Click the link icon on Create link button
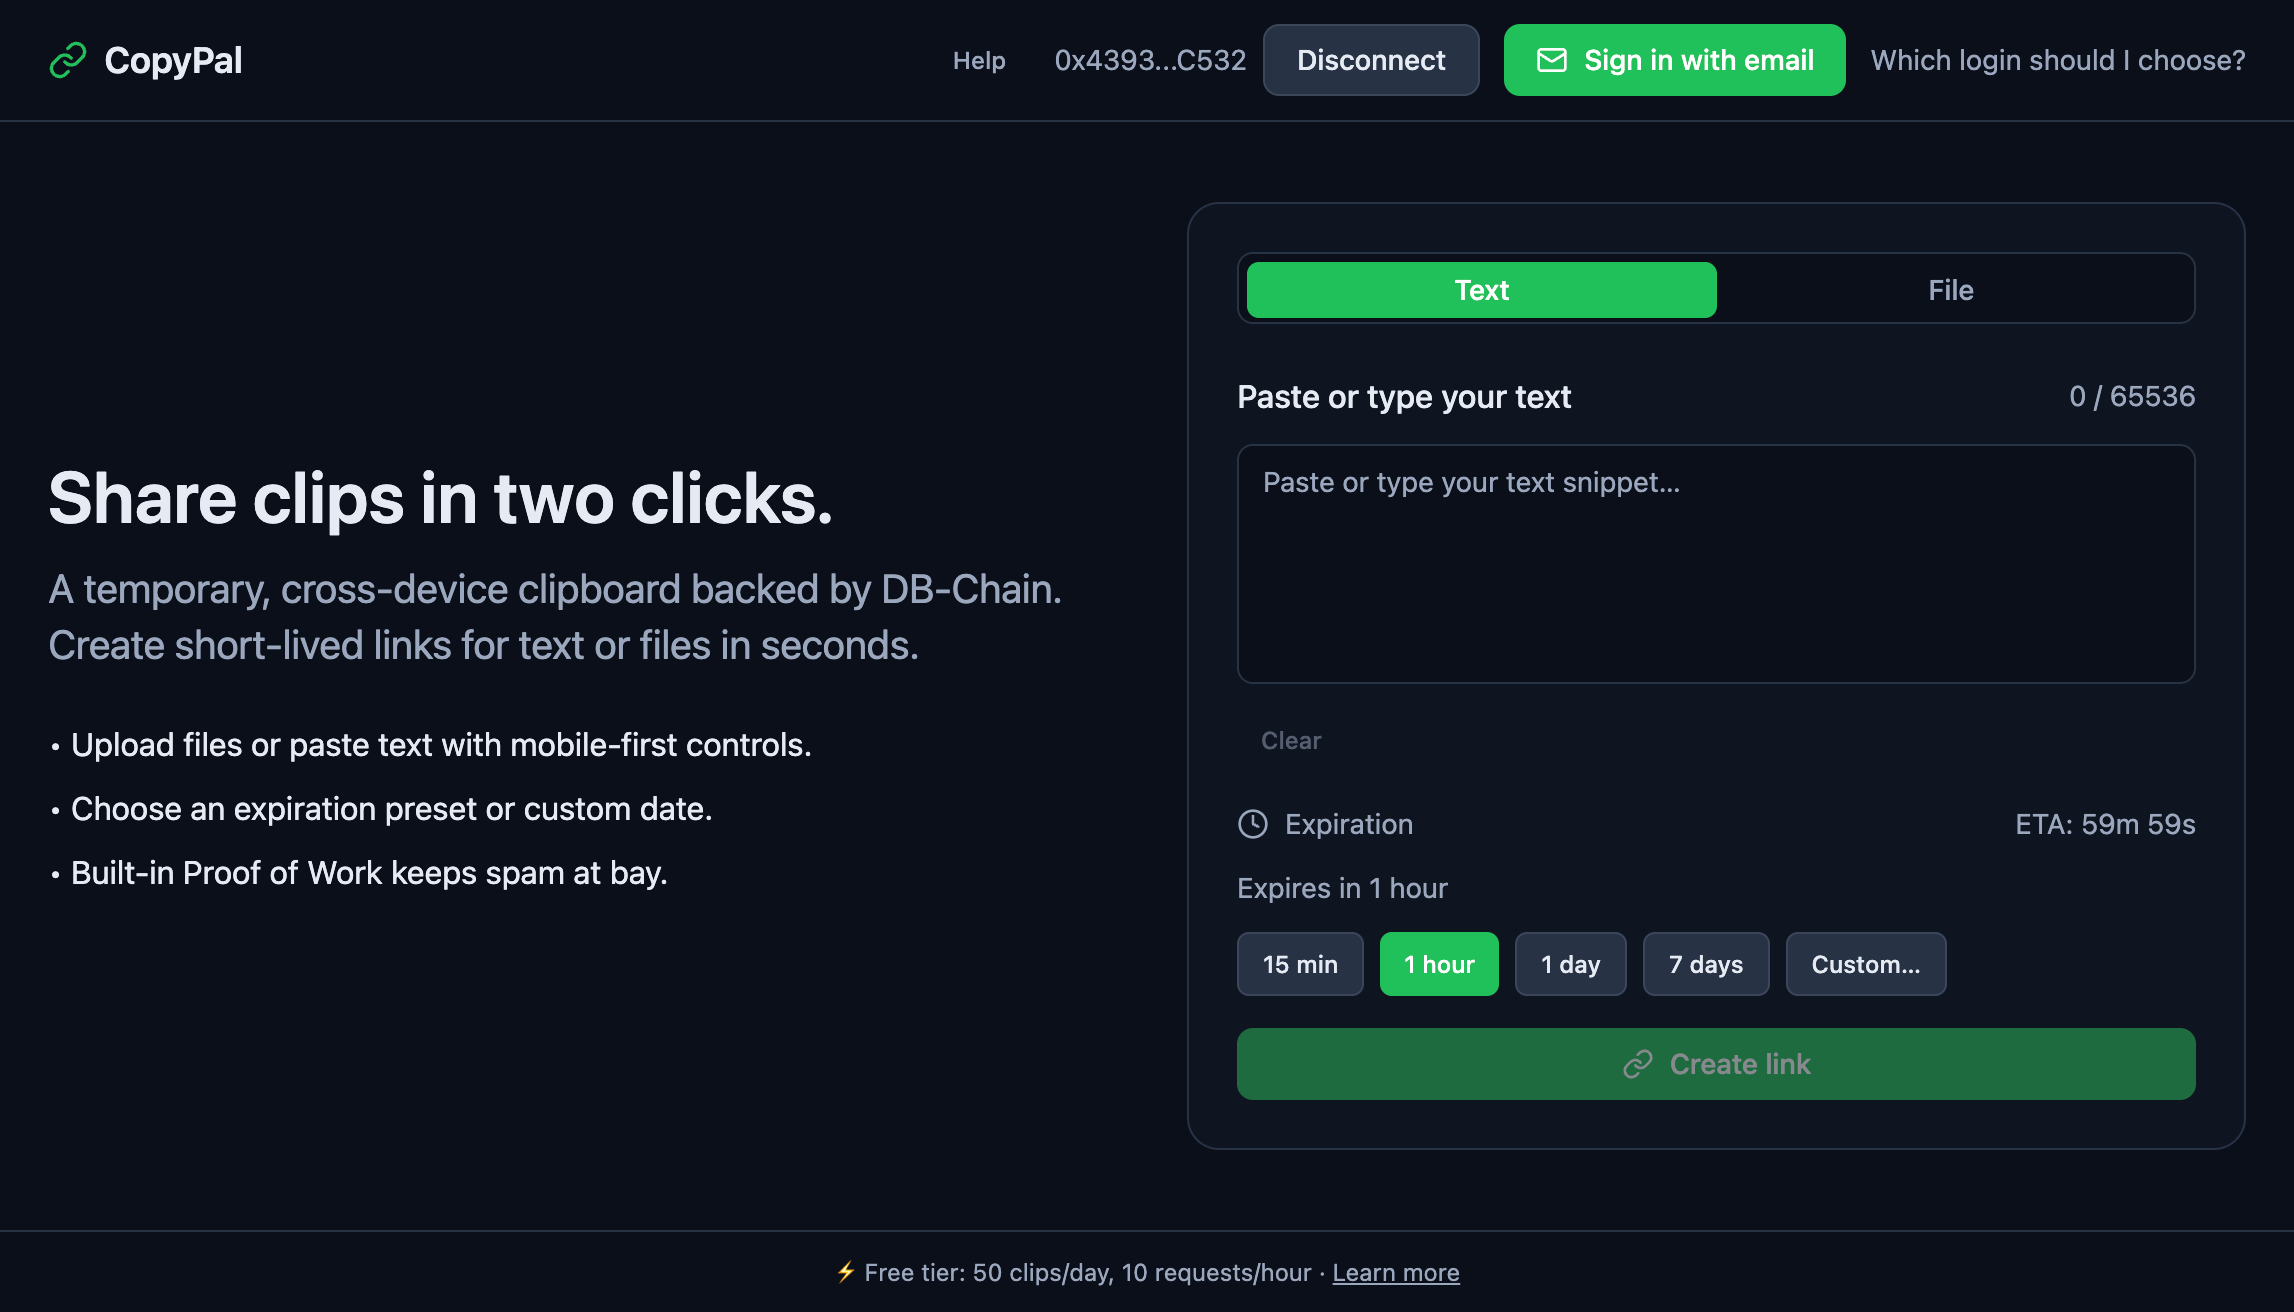 click(x=1637, y=1064)
